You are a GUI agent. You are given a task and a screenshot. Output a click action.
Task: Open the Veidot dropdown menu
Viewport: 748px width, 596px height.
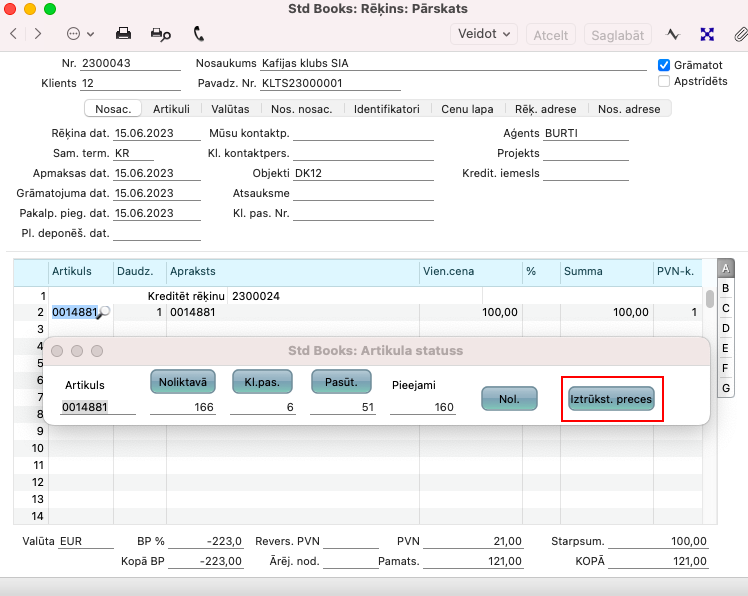pos(484,33)
